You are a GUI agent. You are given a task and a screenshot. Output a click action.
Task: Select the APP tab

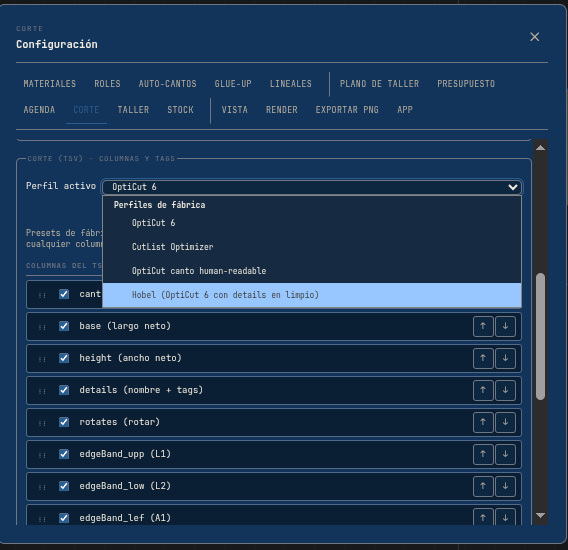405,110
